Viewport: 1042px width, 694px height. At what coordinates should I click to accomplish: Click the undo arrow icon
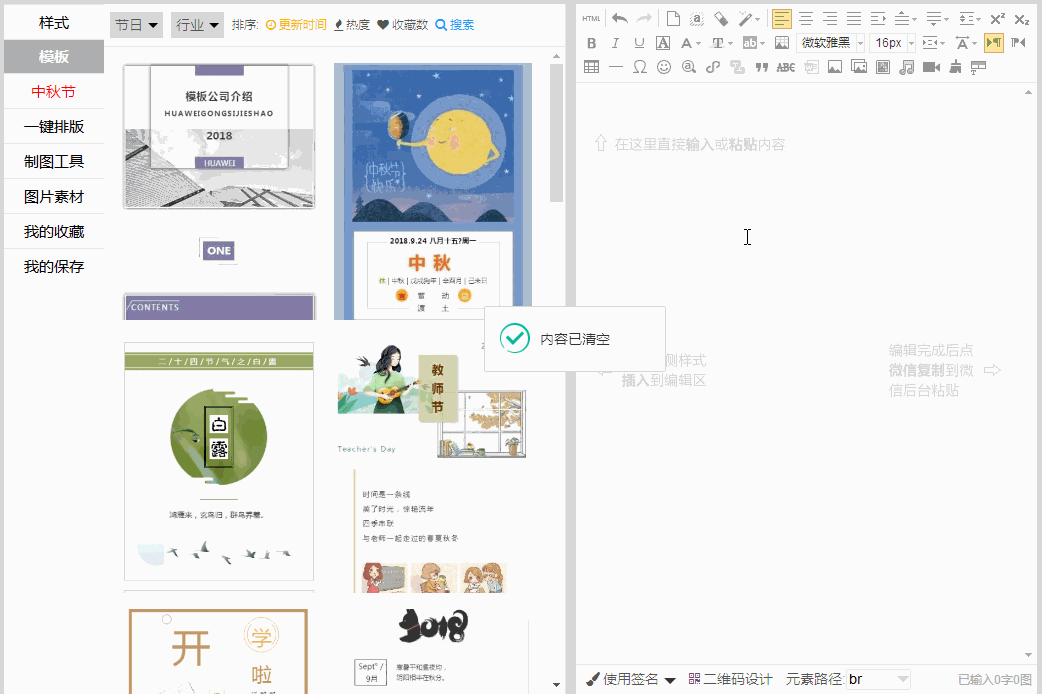620,19
